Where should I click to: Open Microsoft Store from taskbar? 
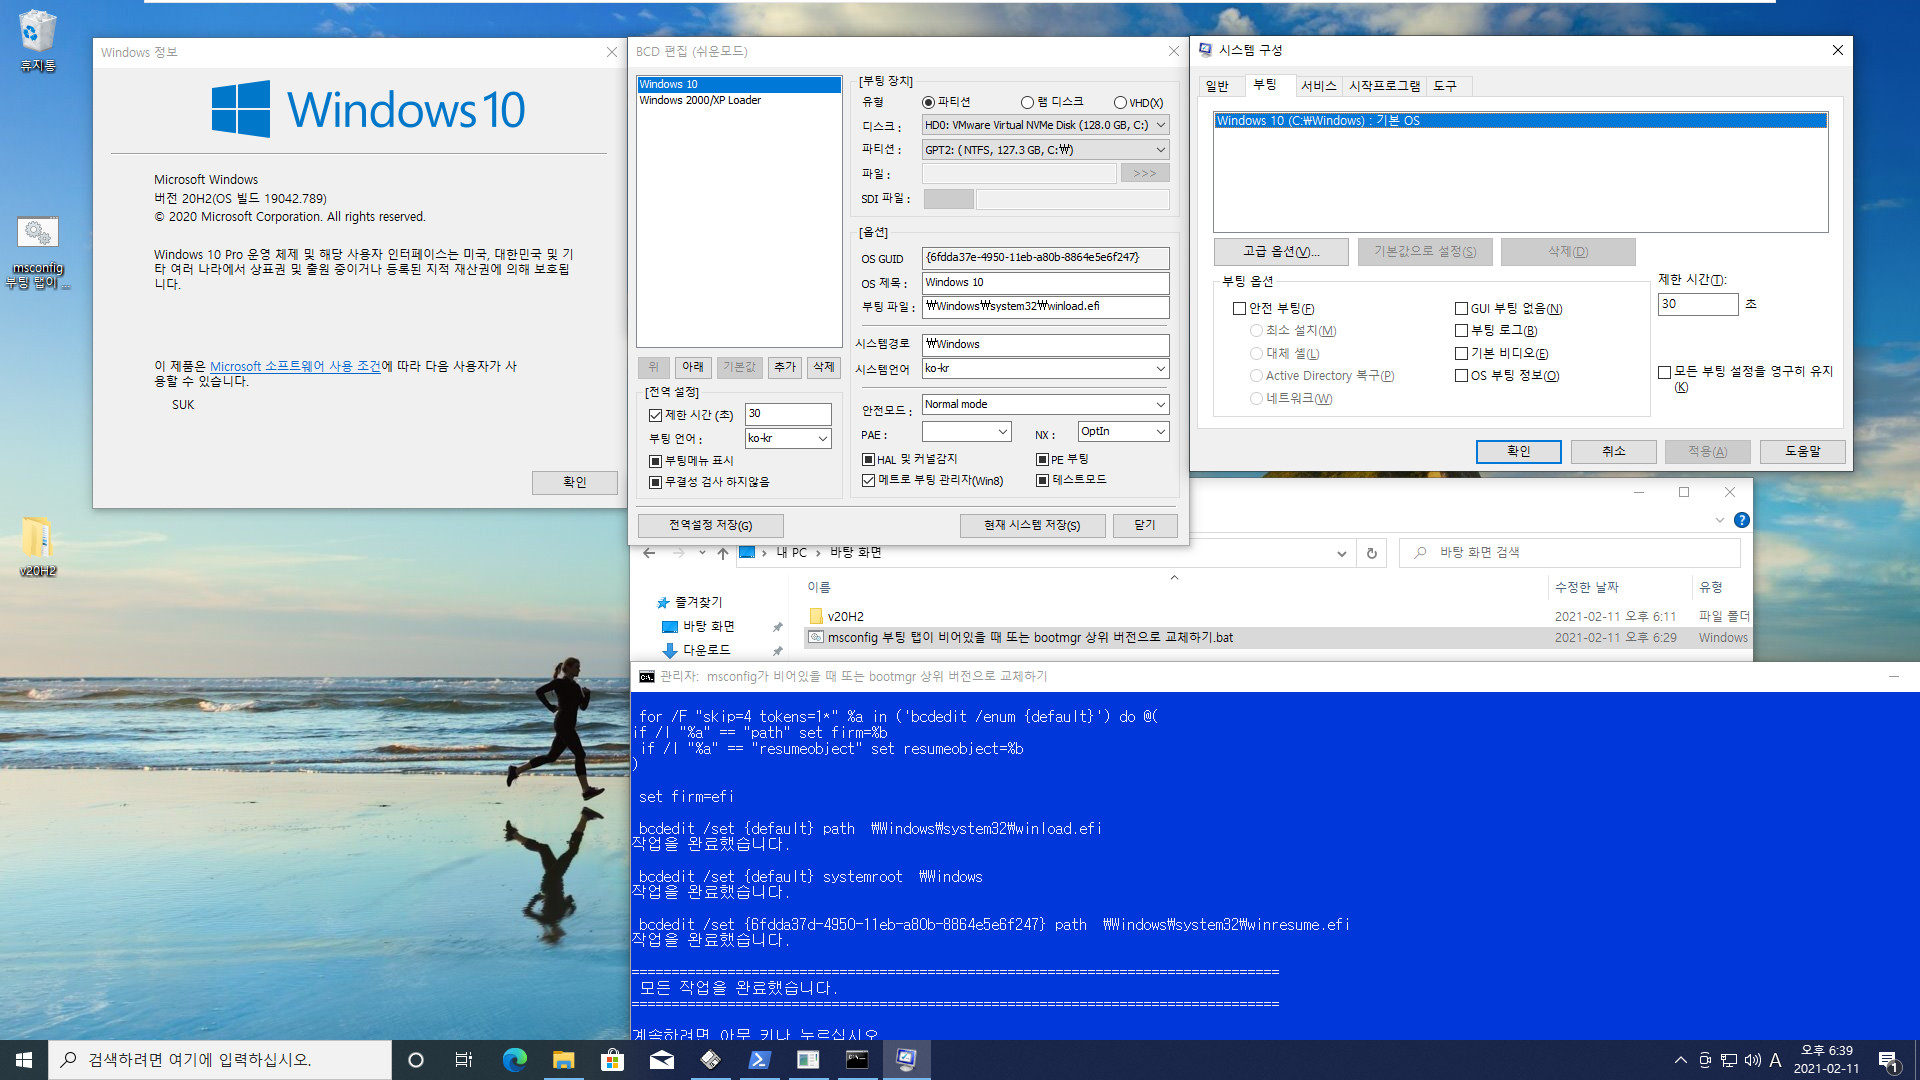(x=612, y=1060)
